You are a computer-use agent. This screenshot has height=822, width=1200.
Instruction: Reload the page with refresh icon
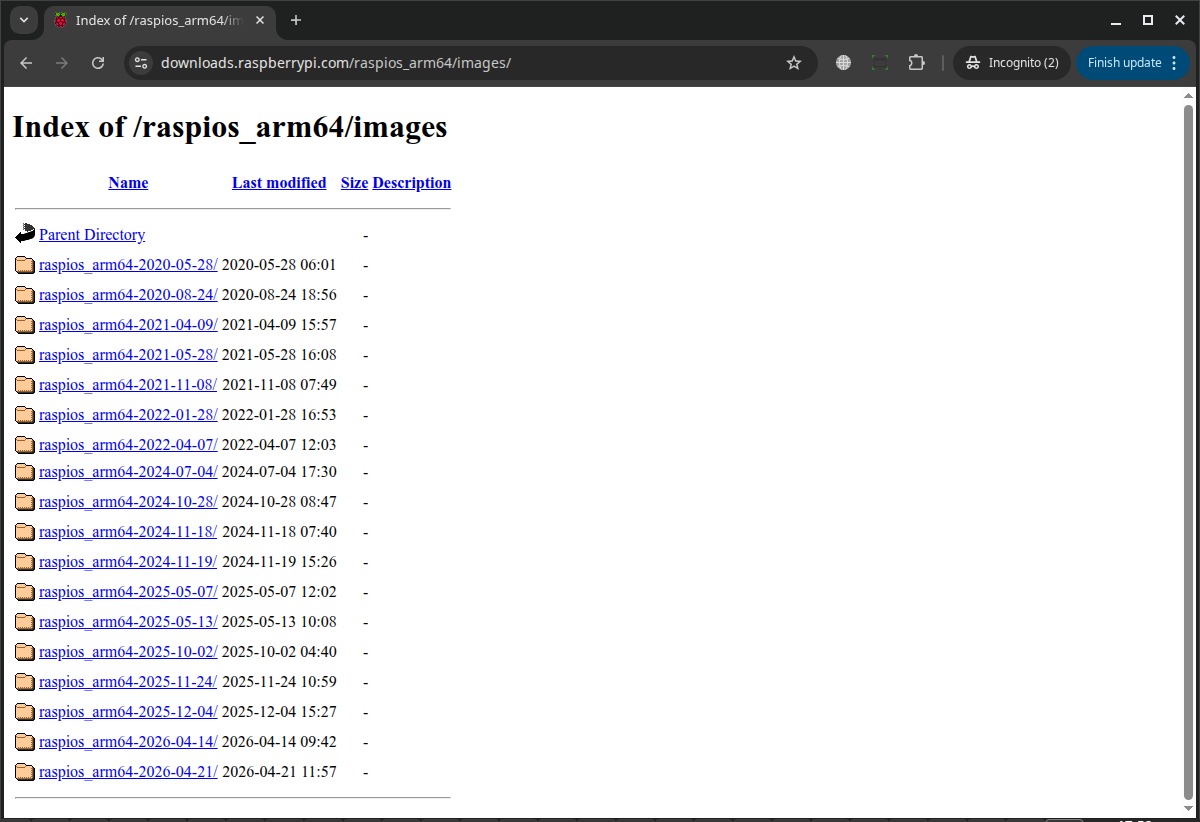(98, 63)
